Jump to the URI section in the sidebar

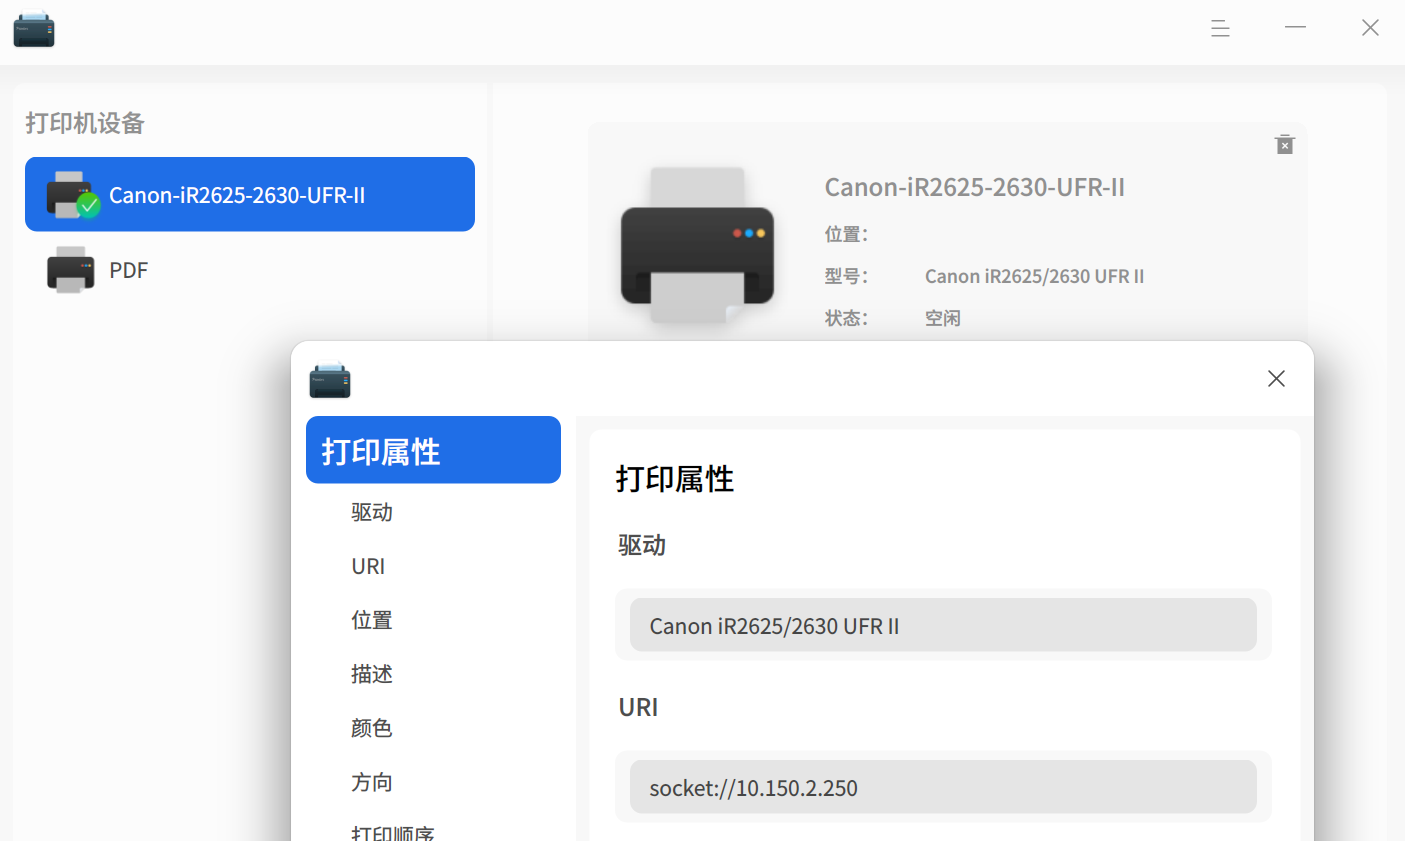(368, 566)
